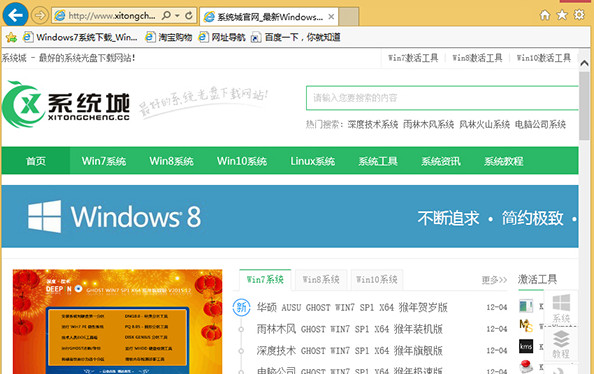Click hot search 风林火山系统
The width and height of the screenshot is (594, 374).
pos(485,124)
